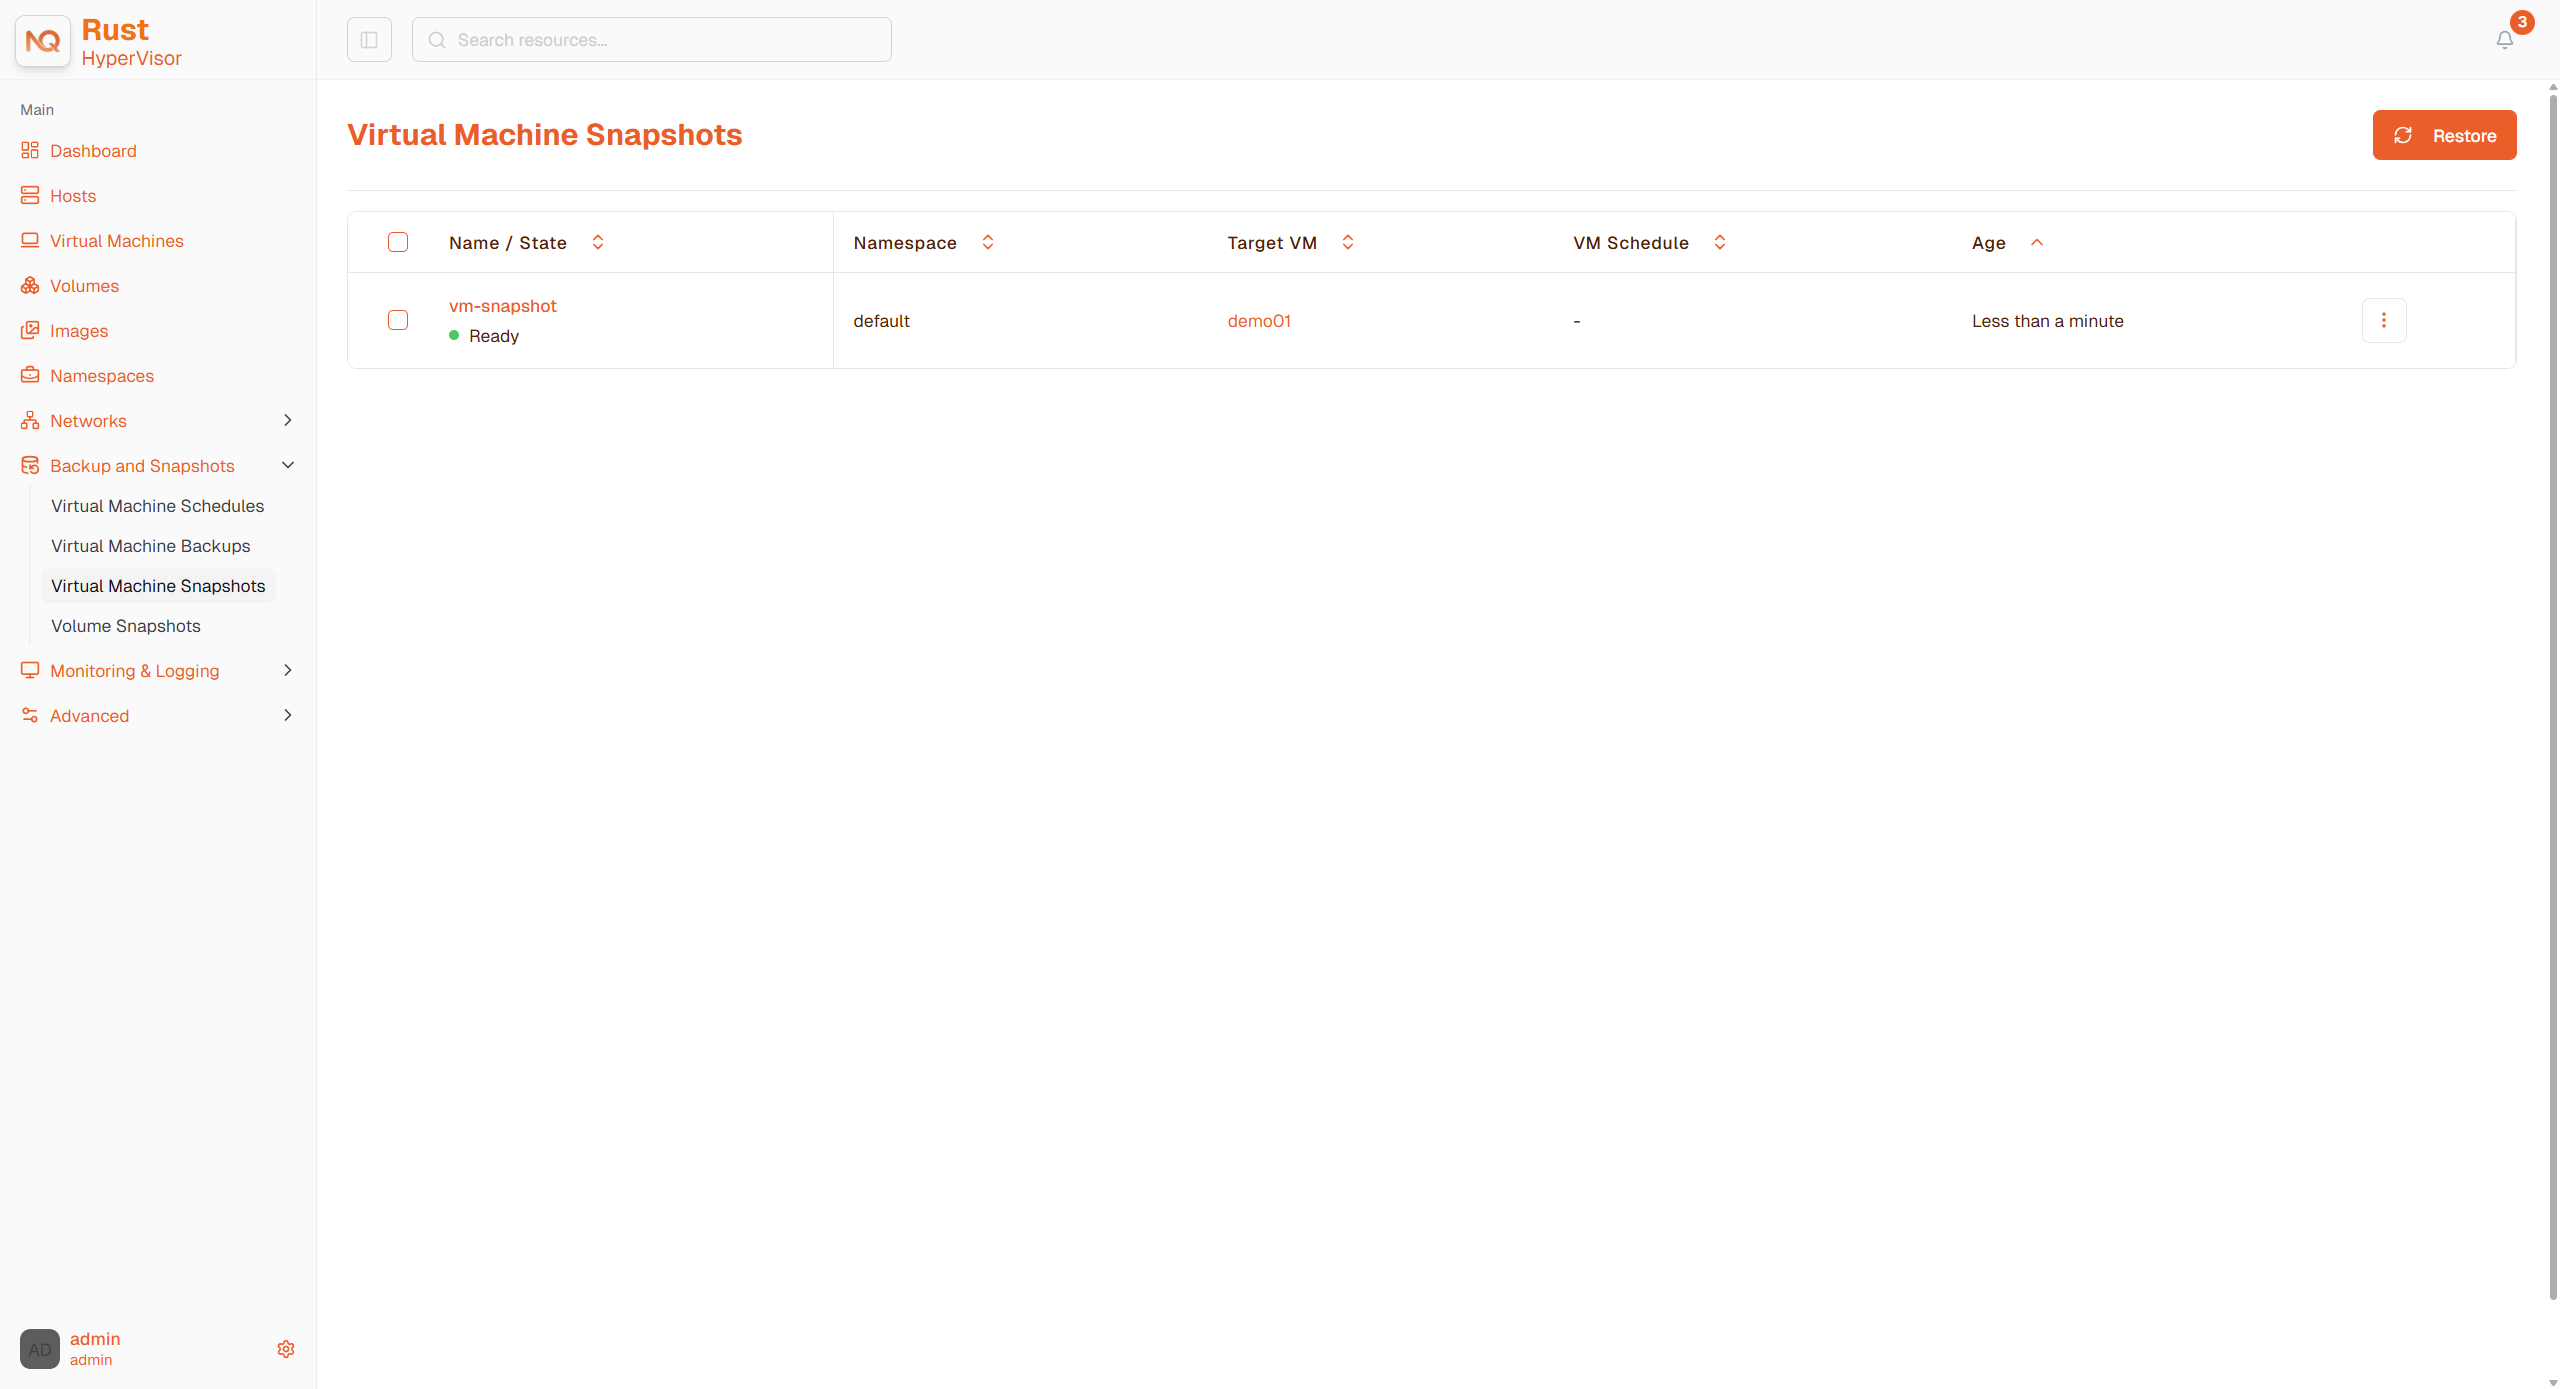Open Hosts in the sidebar

(x=73, y=195)
